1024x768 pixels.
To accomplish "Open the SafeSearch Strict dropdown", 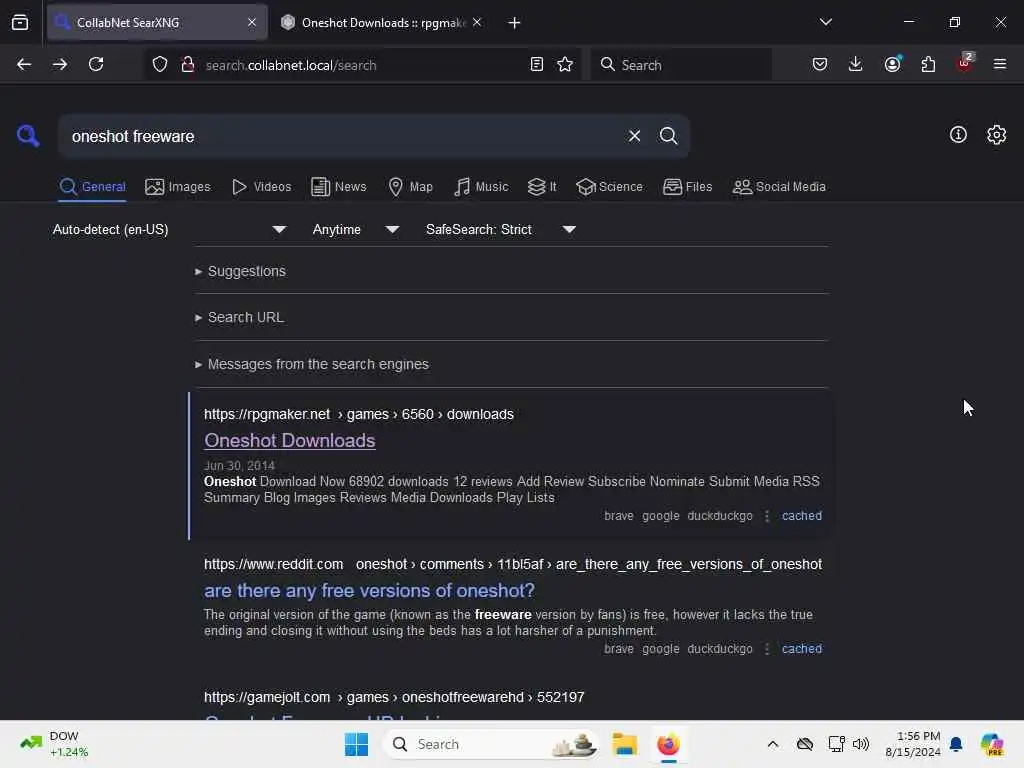I will [x=501, y=229].
